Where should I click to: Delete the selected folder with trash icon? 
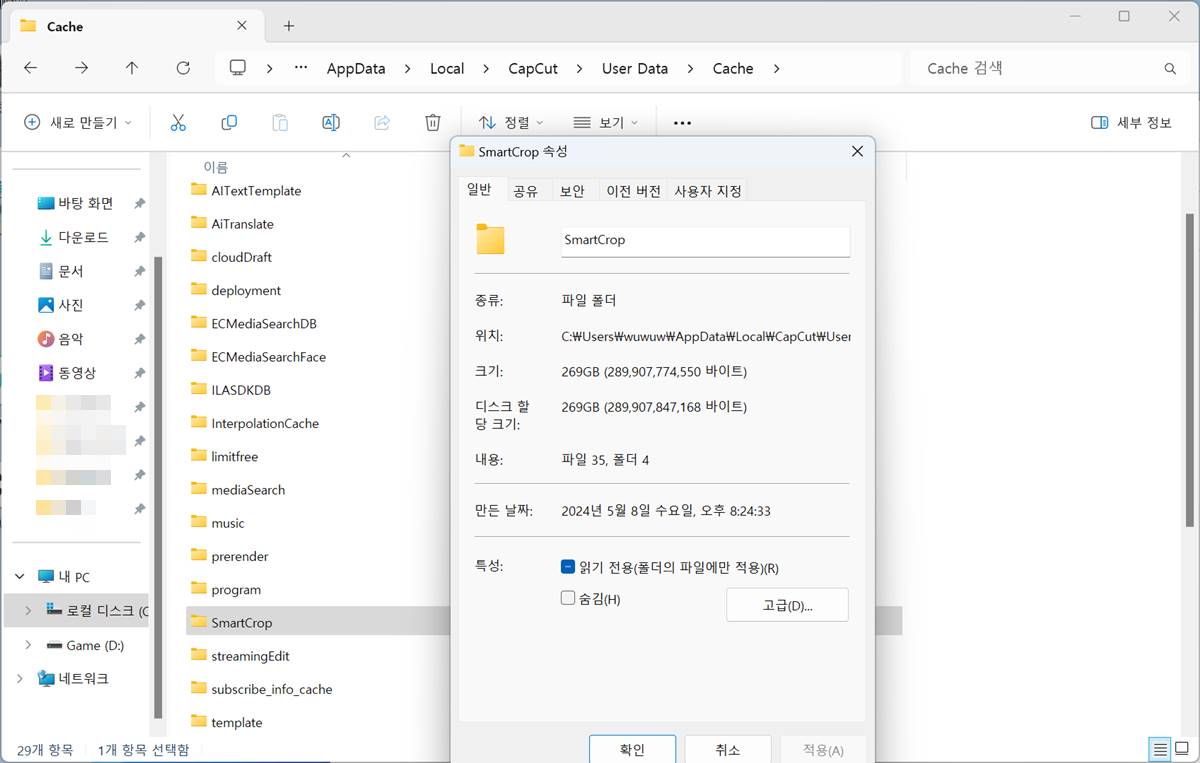pyautogui.click(x=433, y=122)
